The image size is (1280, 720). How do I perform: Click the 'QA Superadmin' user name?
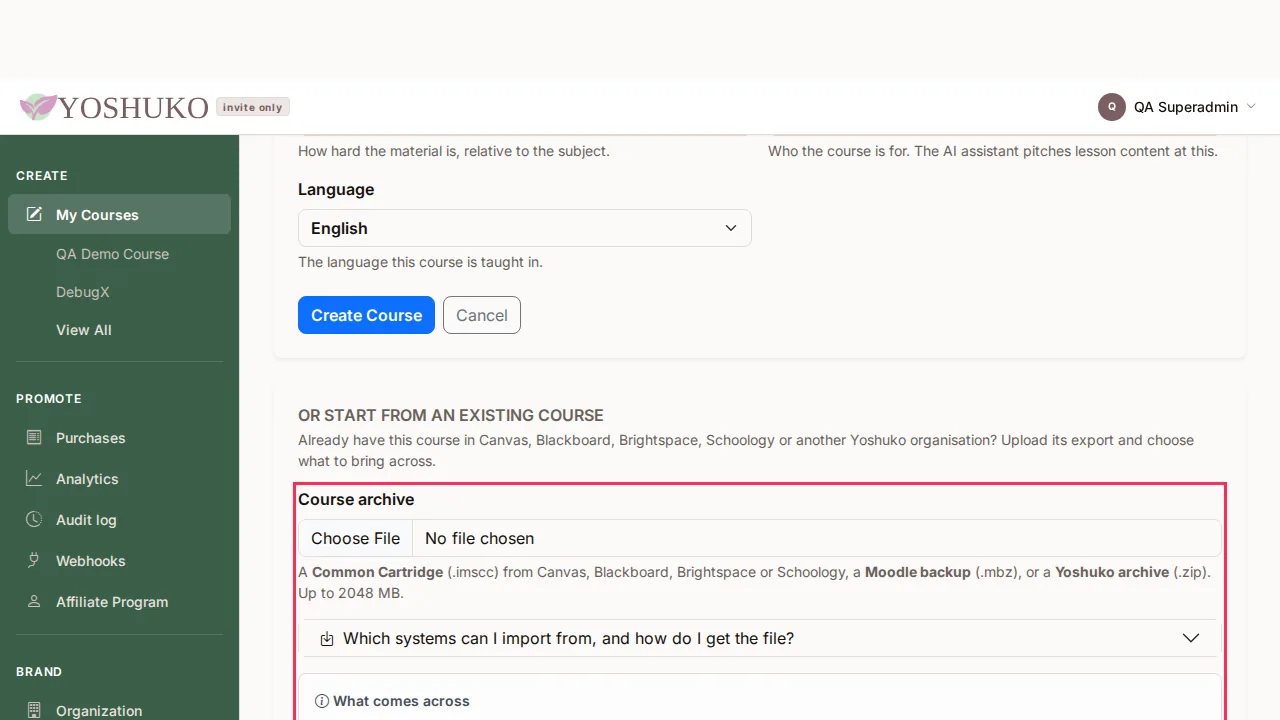[1186, 107]
